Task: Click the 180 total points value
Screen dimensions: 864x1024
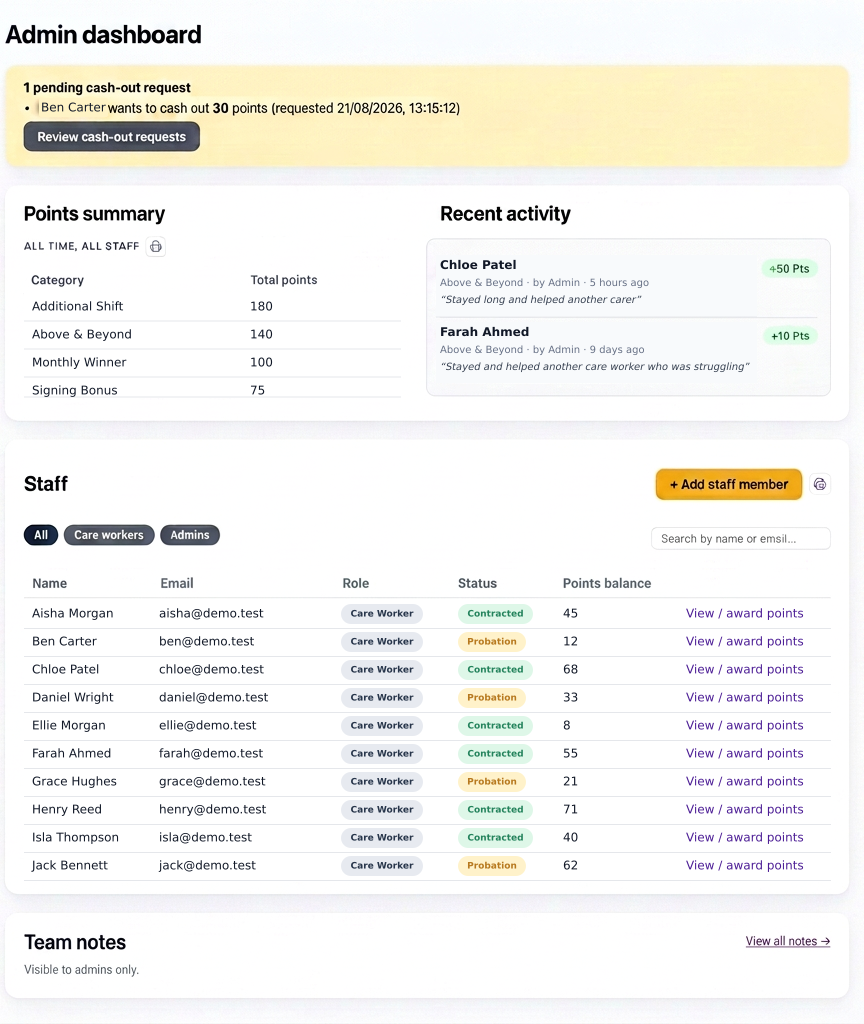Action: [261, 306]
